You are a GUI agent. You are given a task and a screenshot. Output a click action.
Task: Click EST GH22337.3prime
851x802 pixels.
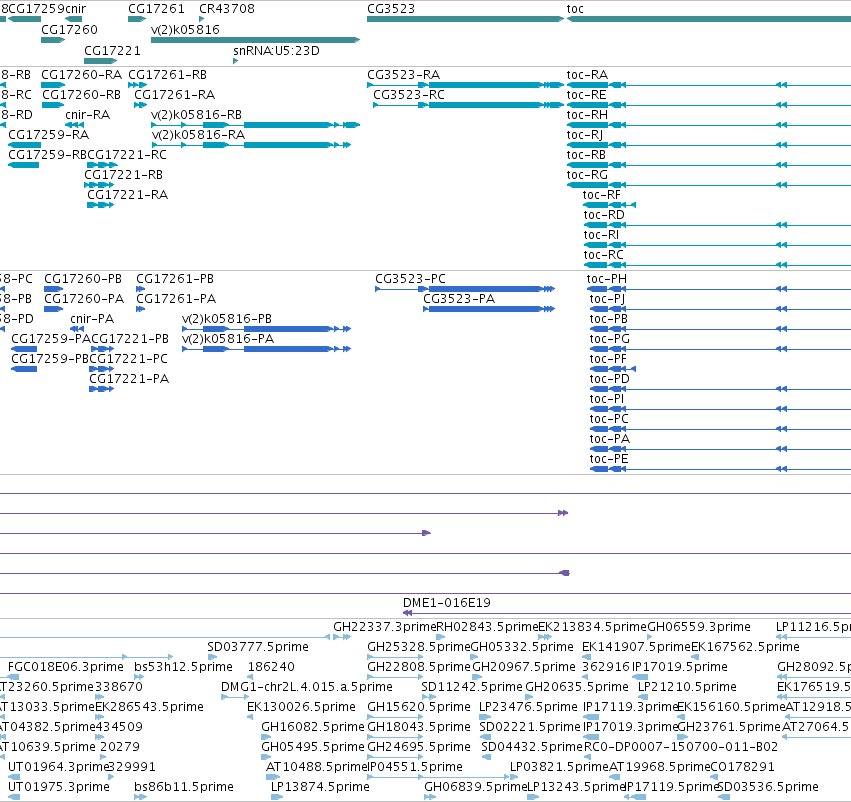pos(342,637)
